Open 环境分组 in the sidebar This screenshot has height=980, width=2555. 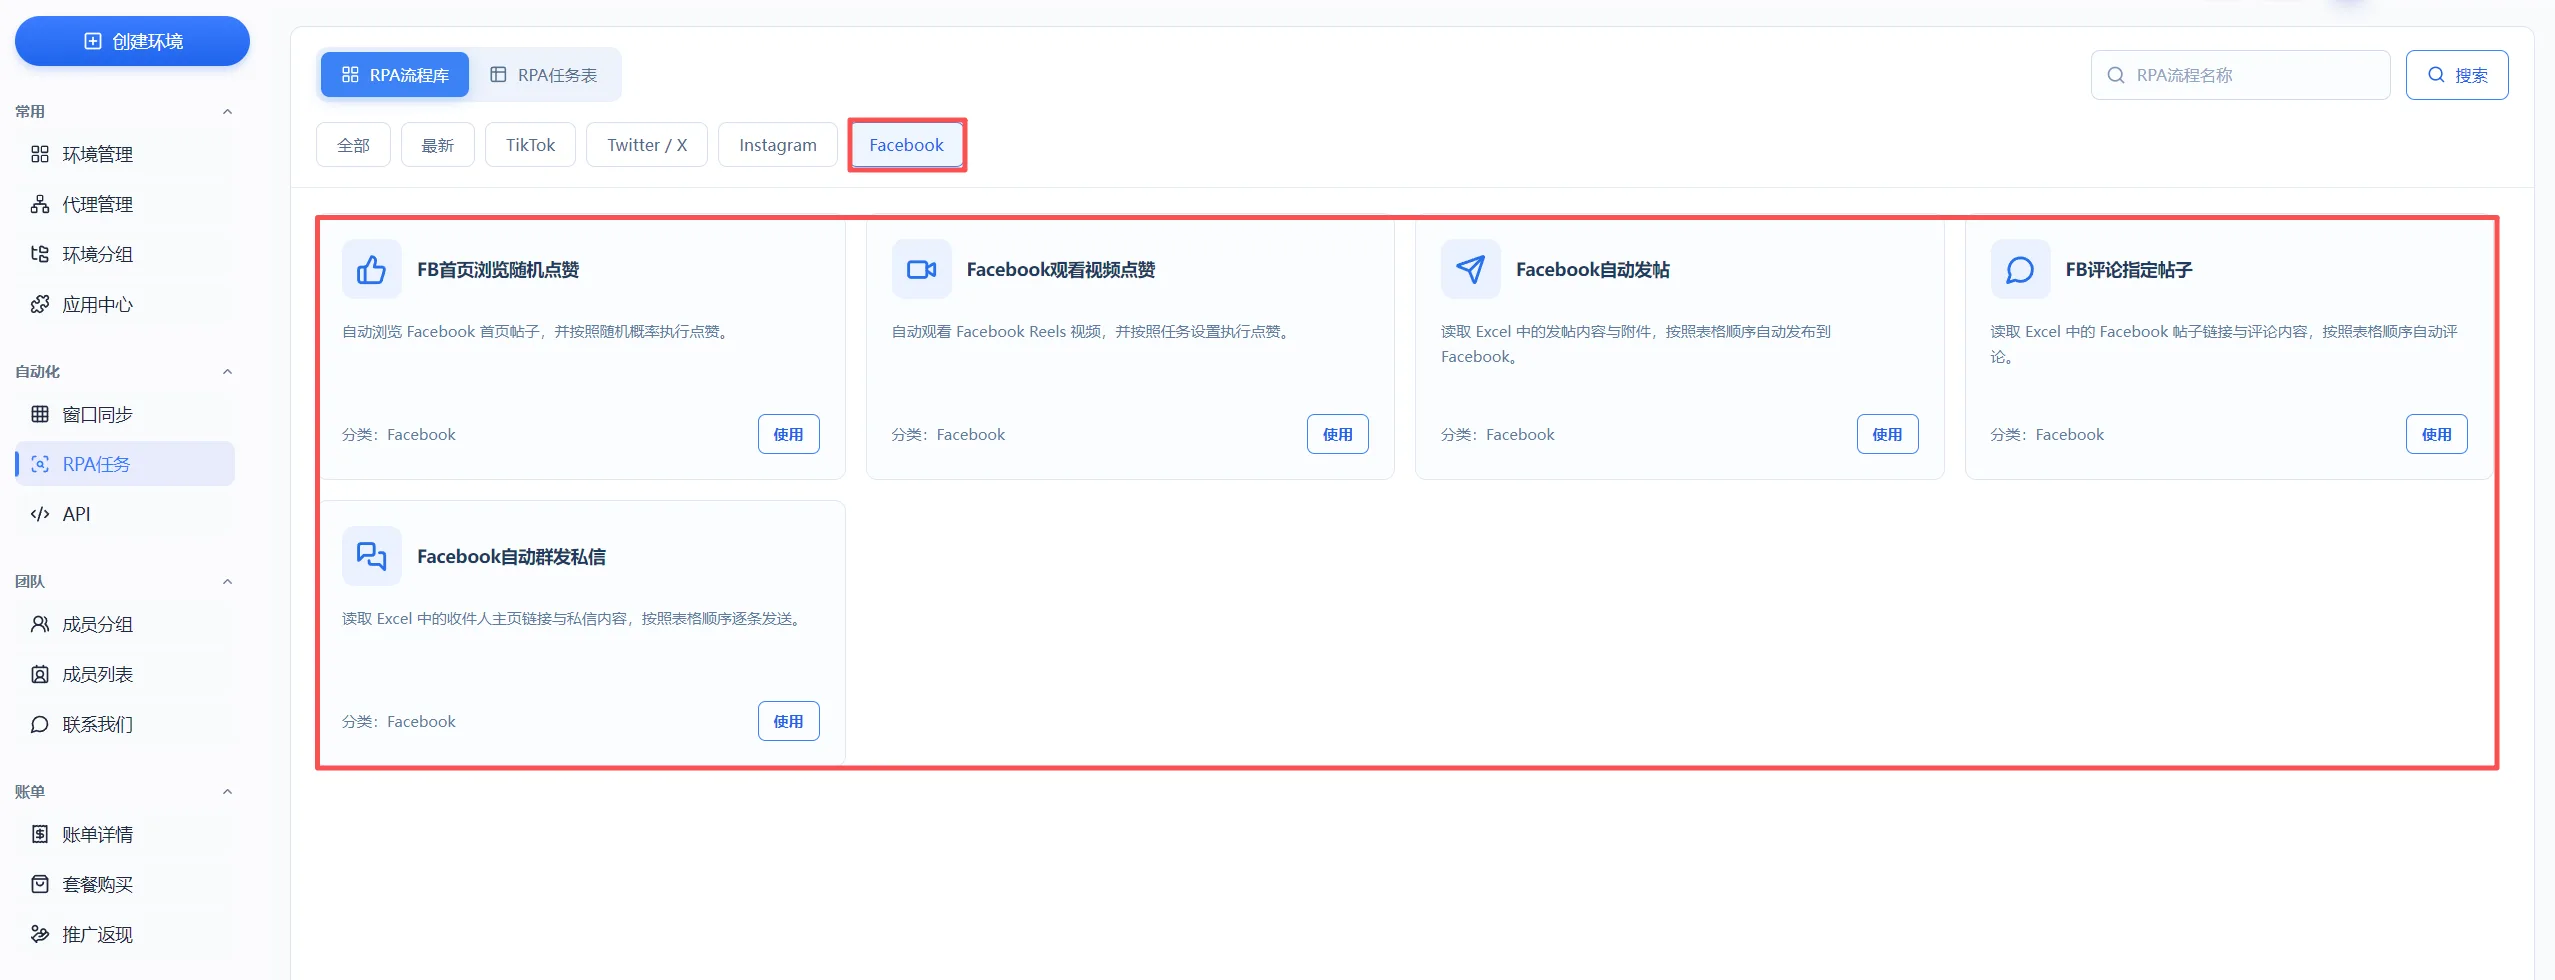pyautogui.click(x=125, y=254)
